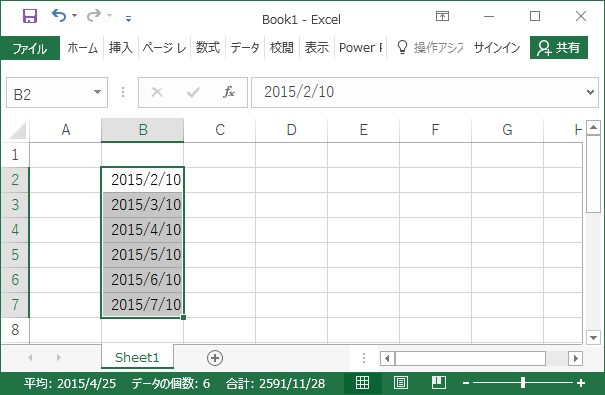This screenshot has width=605, height=395.
Task: Select row 5 header
Action: click(15, 255)
